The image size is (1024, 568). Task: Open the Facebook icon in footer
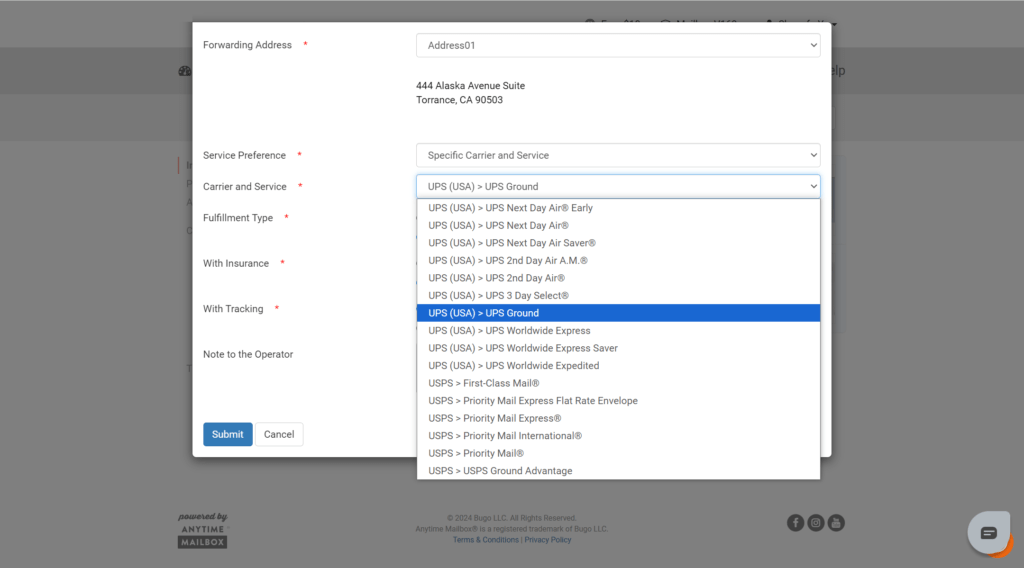(795, 523)
